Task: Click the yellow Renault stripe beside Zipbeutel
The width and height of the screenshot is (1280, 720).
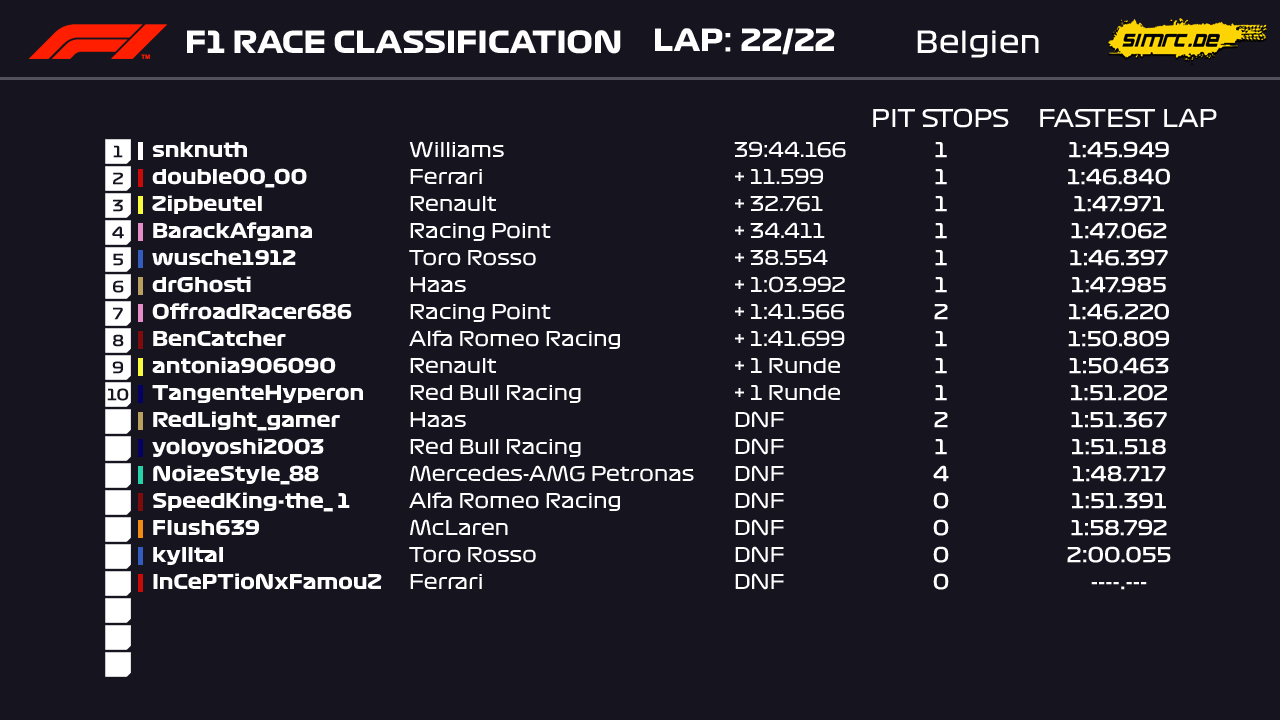Action: pyautogui.click(x=140, y=205)
